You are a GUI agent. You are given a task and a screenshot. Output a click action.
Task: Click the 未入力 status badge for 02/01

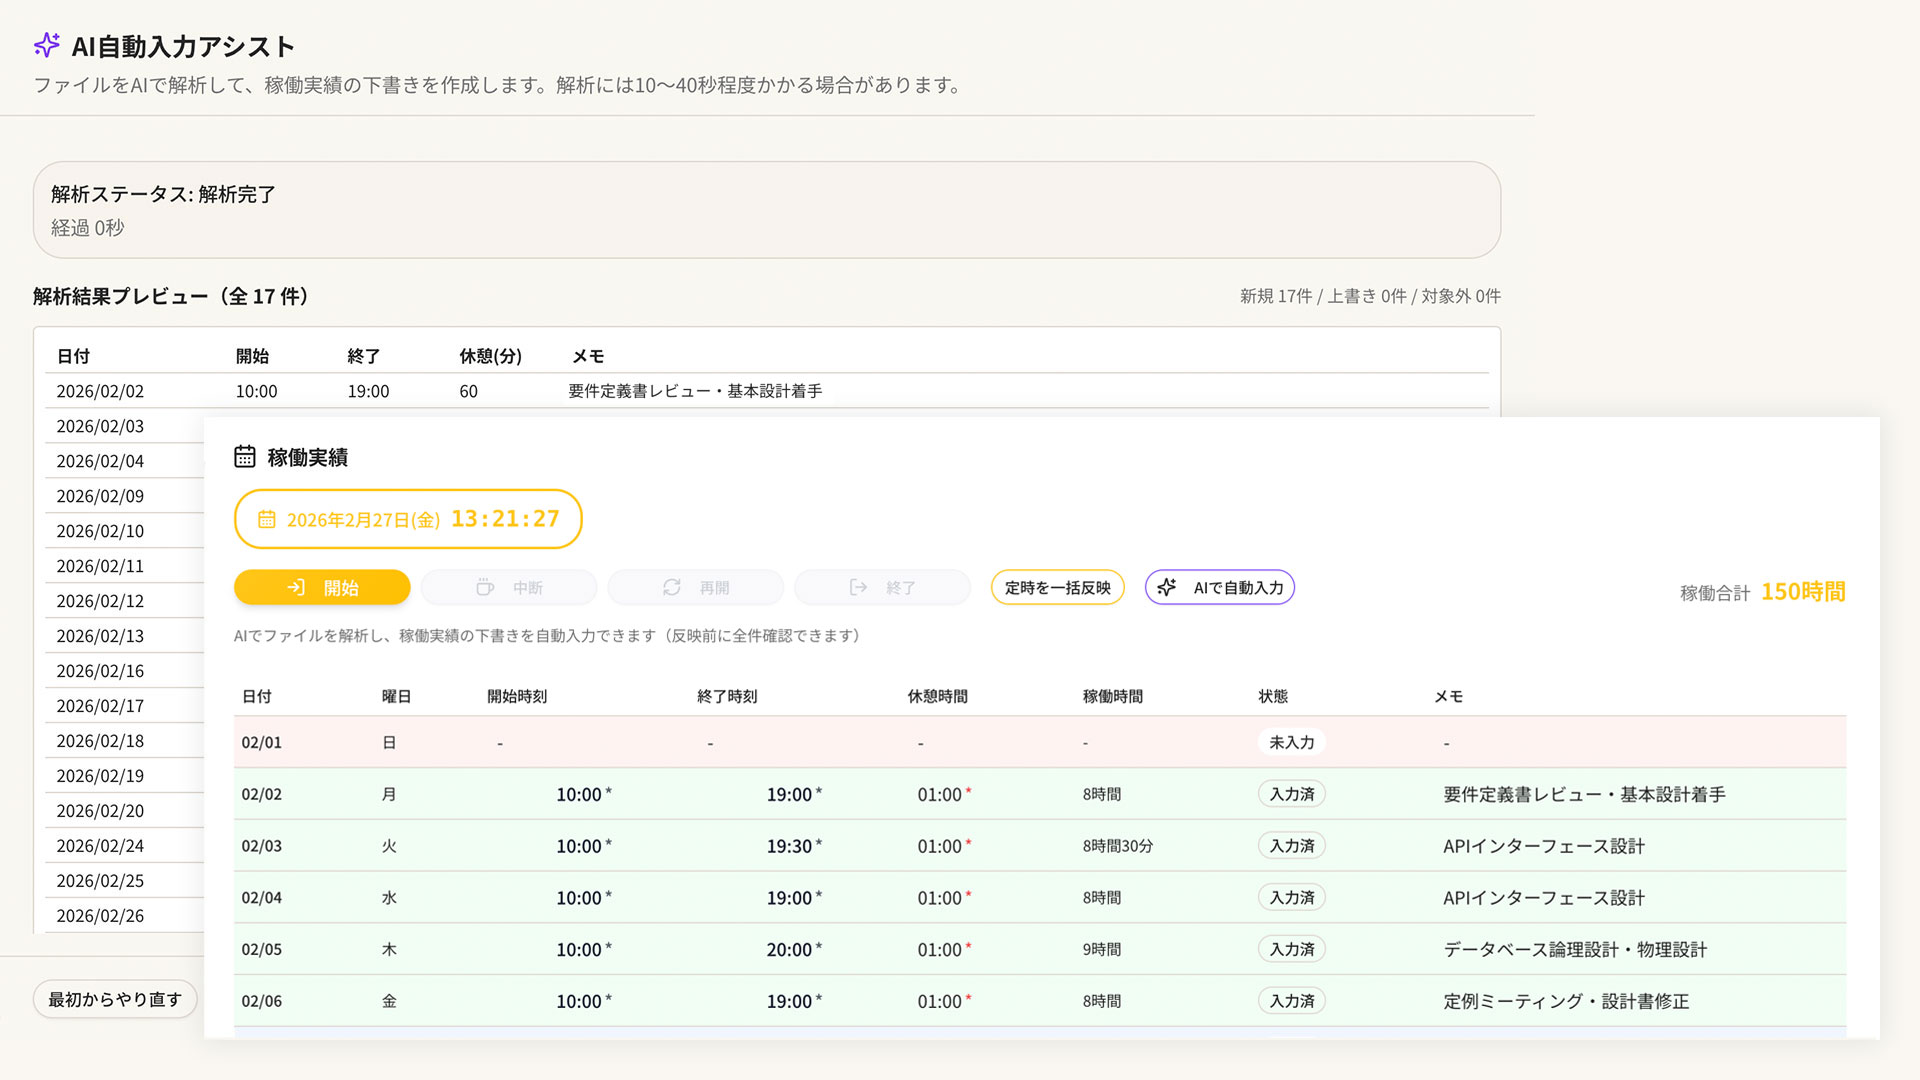pyautogui.click(x=1291, y=742)
